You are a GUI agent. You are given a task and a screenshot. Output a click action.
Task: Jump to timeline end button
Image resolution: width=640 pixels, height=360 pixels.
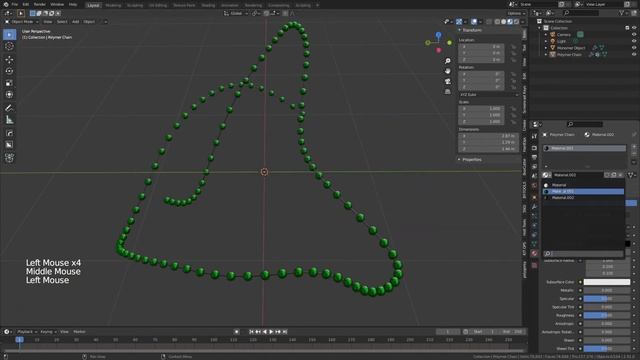coord(285,332)
